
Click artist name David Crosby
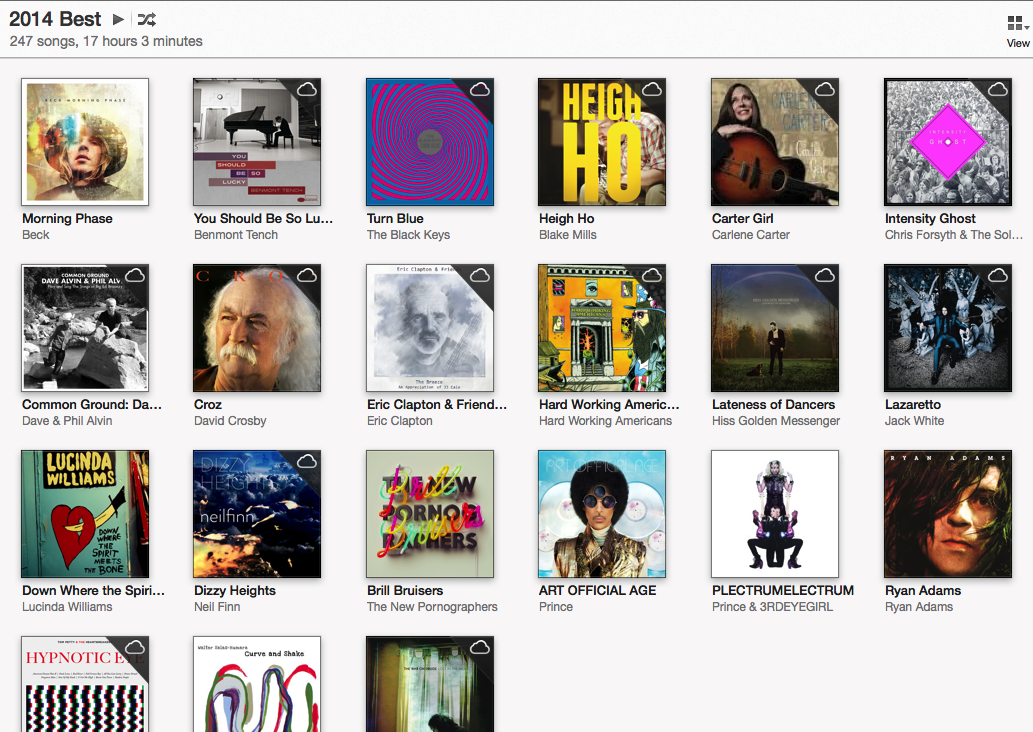pos(230,421)
